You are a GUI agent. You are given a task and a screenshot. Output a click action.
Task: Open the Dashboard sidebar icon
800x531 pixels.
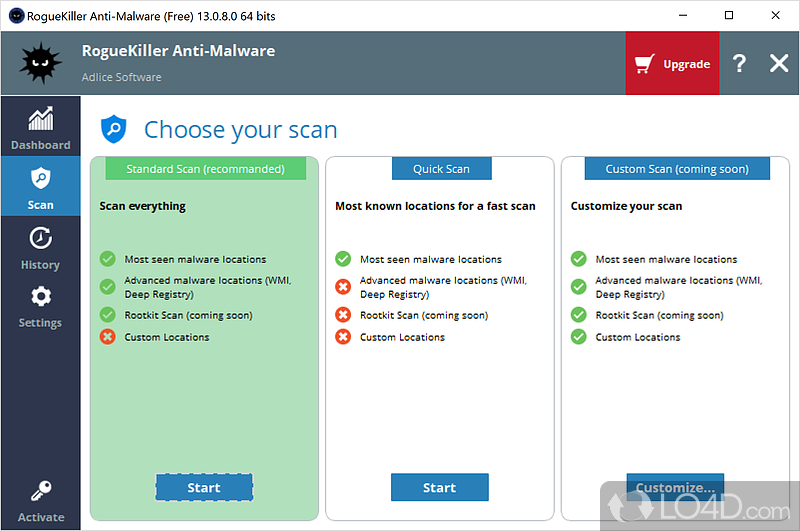(x=40, y=120)
